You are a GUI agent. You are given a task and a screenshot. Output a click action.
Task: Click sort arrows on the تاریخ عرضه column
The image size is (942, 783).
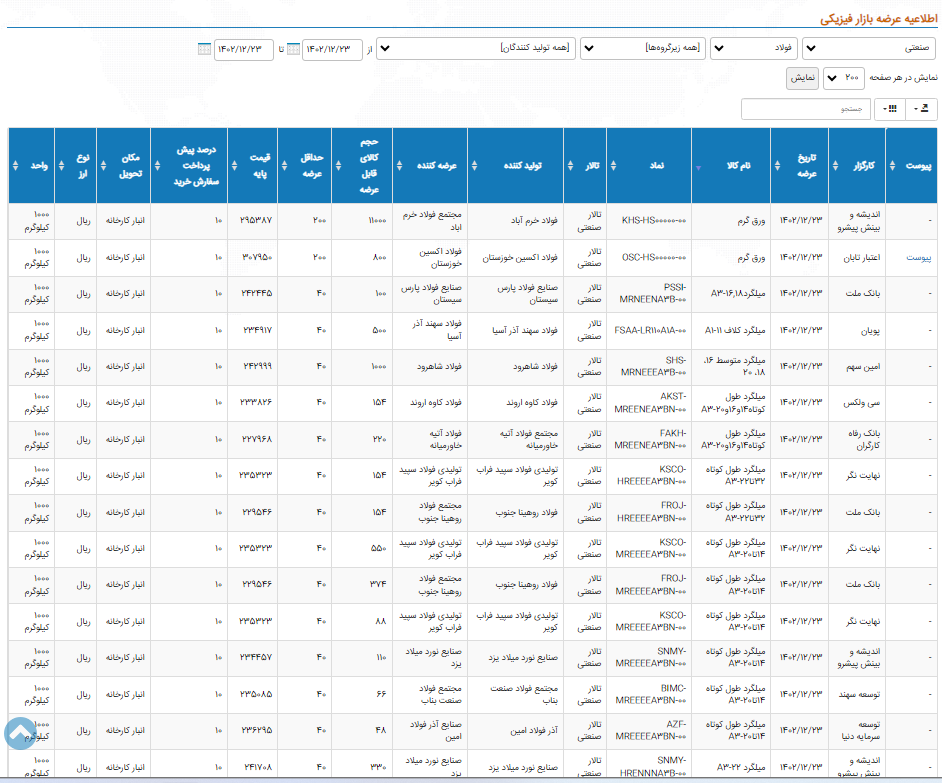[777, 166]
